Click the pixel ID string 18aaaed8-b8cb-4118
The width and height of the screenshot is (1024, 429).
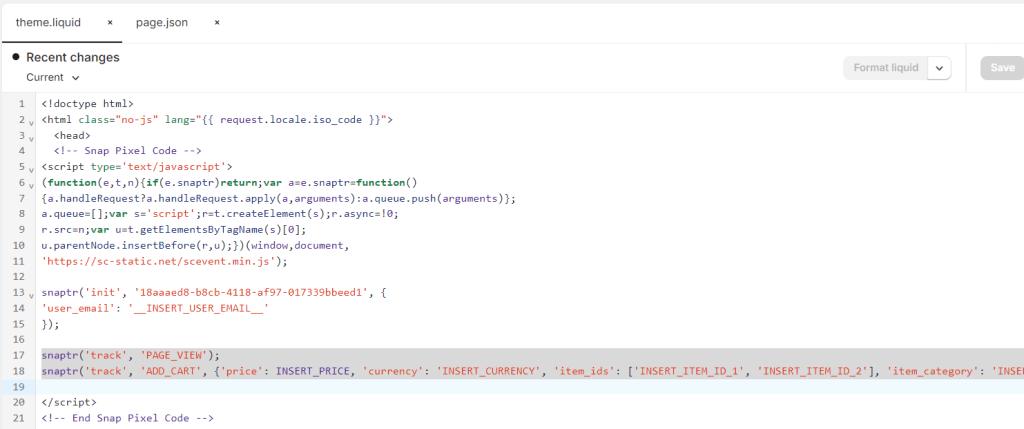click(x=249, y=293)
